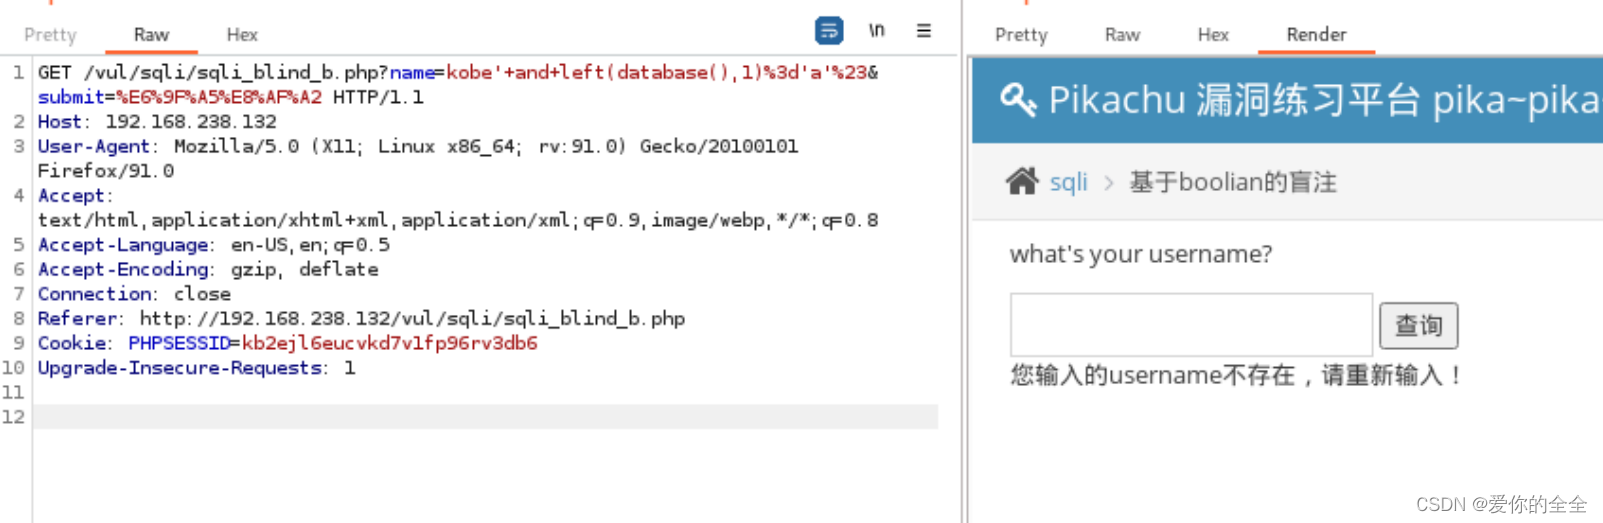This screenshot has height=523, width=1603.
Task: Click the "what's your username?" label
Action: point(1141,254)
